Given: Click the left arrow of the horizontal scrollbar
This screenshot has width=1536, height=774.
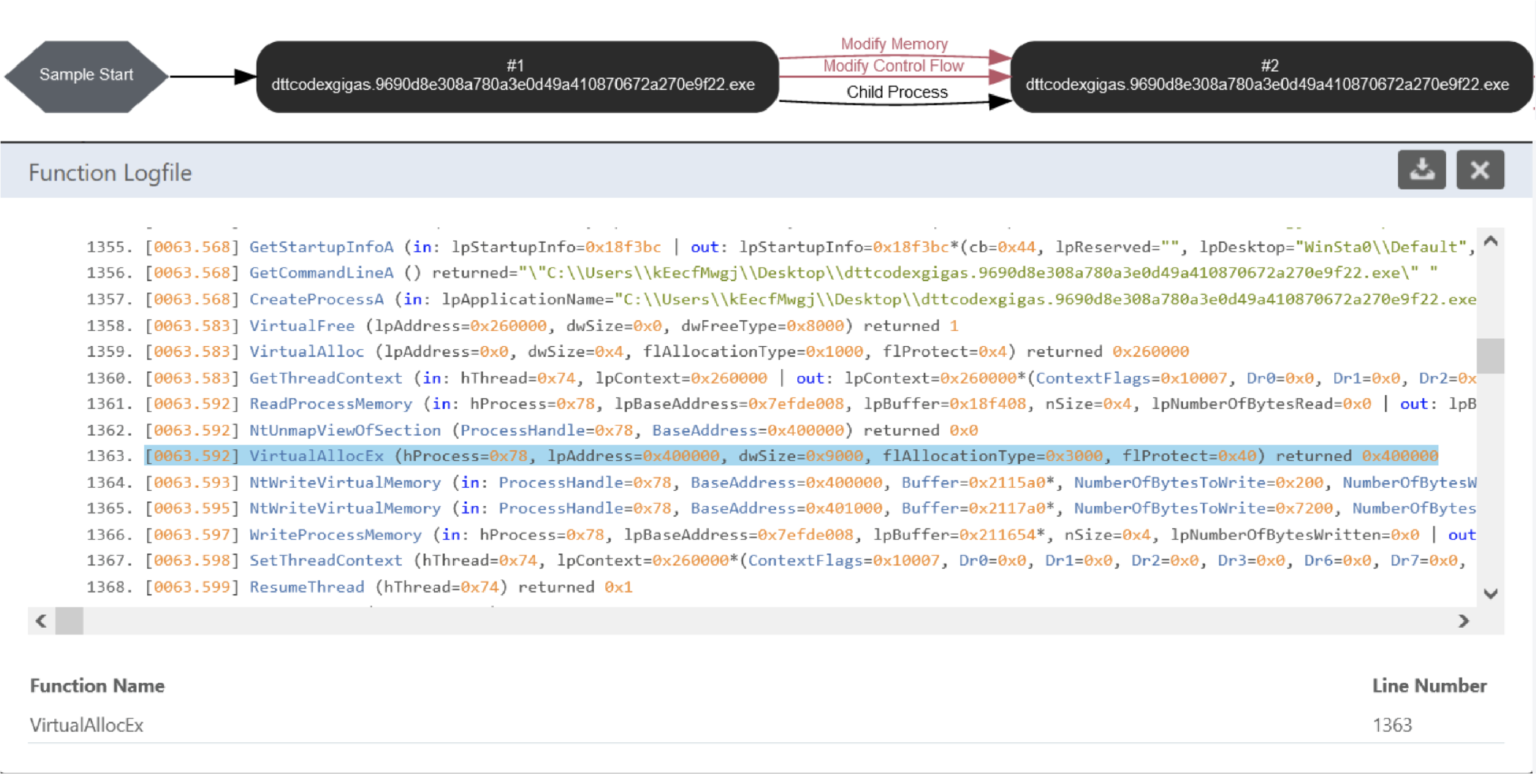Looking at the screenshot, I should (x=40, y=620).
